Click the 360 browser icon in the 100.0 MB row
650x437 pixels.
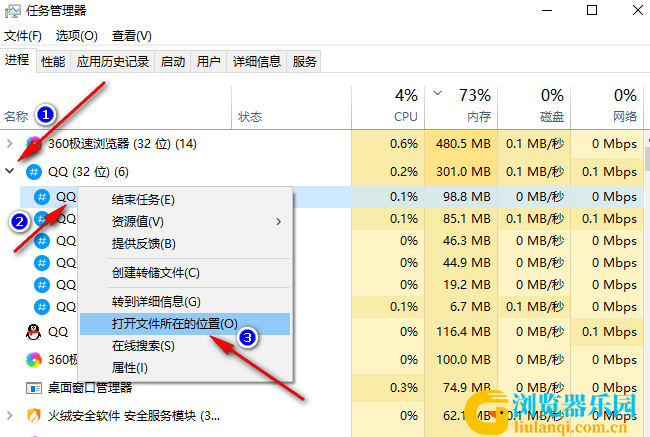(34, 359)
